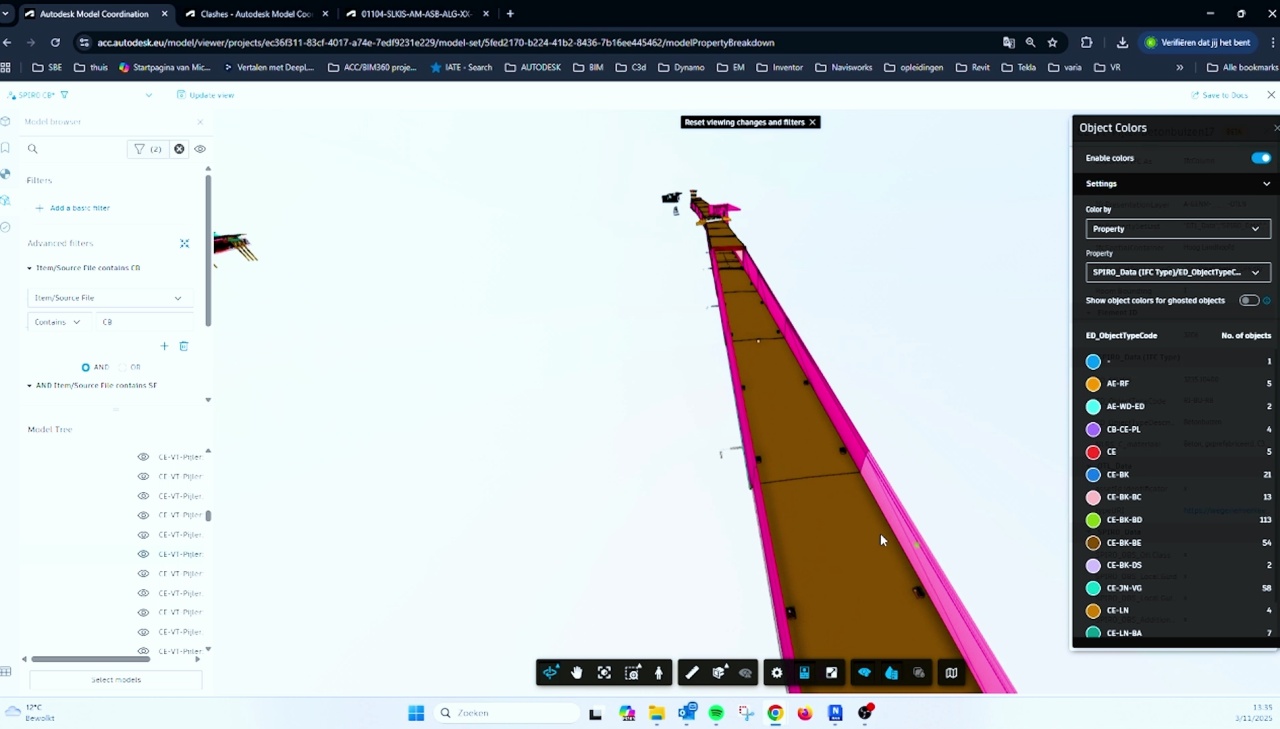Open the AUTODESK bookmark folder

coord(533,68)
